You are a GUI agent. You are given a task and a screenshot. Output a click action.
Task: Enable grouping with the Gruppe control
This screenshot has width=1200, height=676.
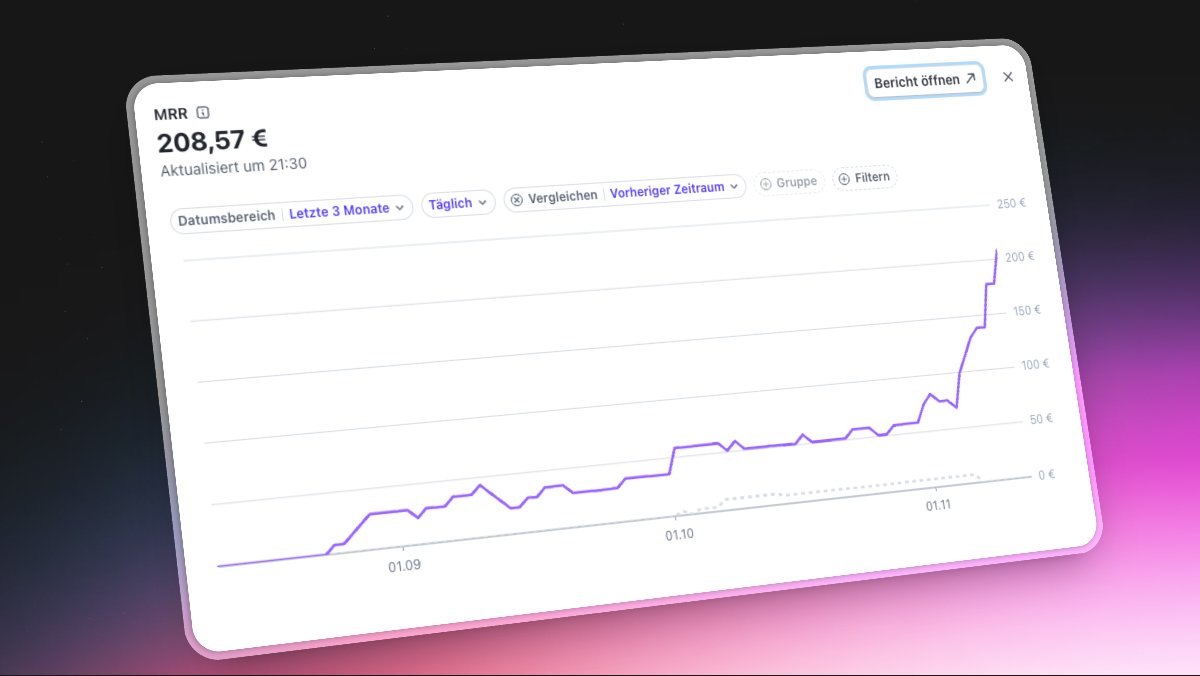coord(788,181)
